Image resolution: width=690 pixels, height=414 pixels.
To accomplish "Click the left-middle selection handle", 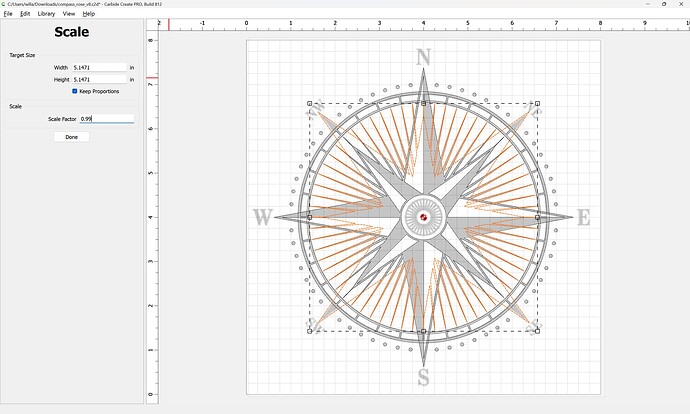I will pyautogui.click(x=310, y=217).
